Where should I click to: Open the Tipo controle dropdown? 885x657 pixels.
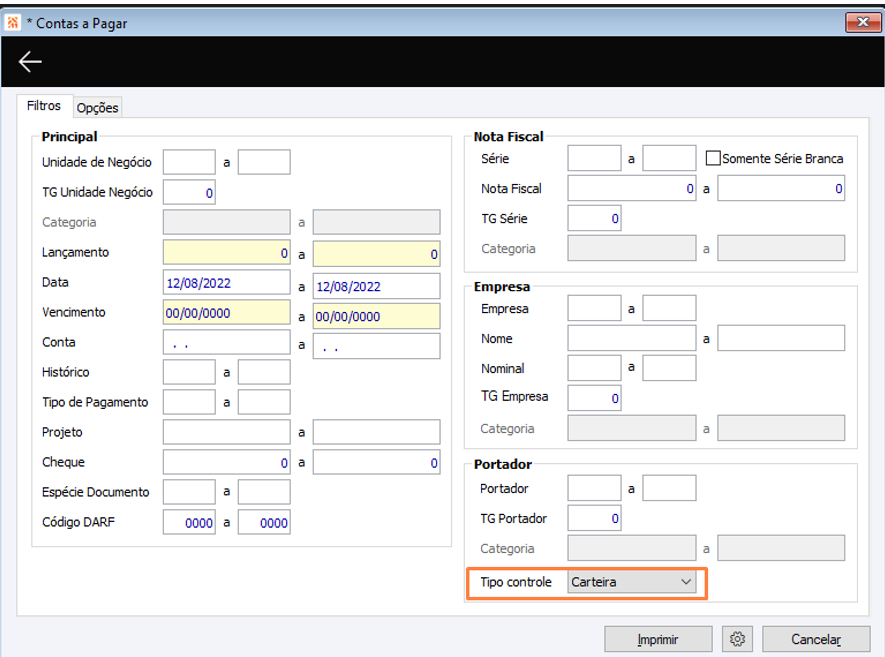click(631, 582)
